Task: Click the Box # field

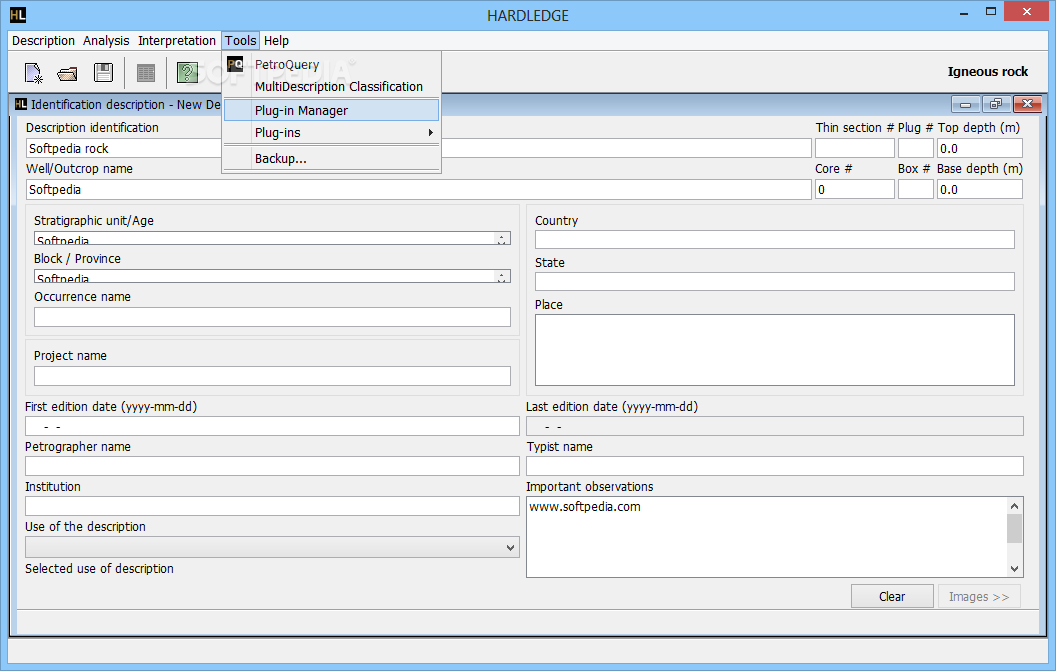Action: click(x=916, y=189)
